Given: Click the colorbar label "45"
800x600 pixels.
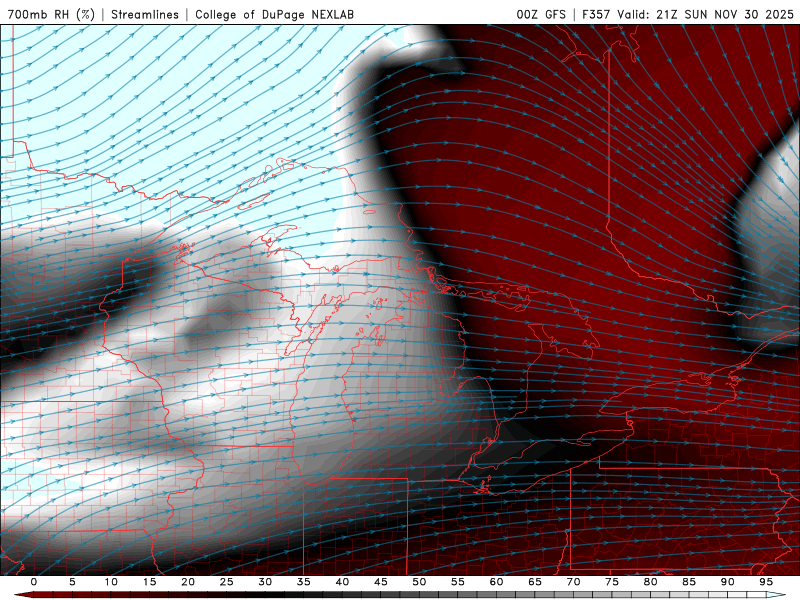Looking at the screenshot, I should coord(381,582).
